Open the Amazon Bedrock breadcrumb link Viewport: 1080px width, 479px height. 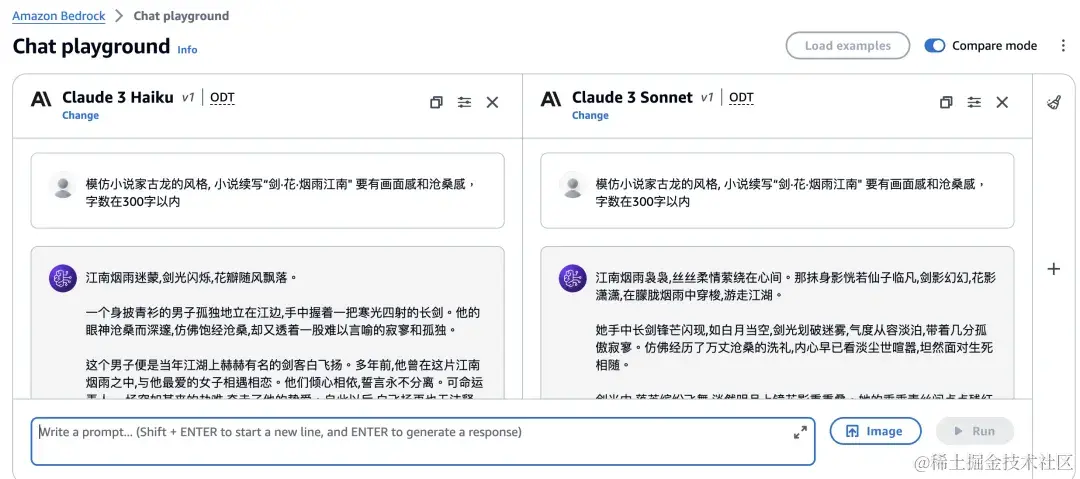58,15
